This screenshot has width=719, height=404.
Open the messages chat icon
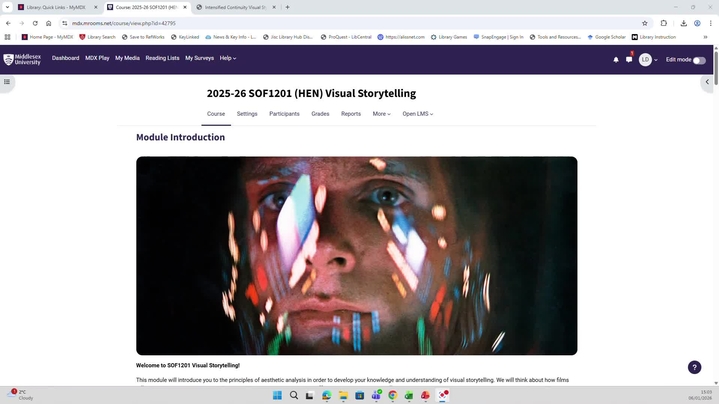click(x=629, y=60)
